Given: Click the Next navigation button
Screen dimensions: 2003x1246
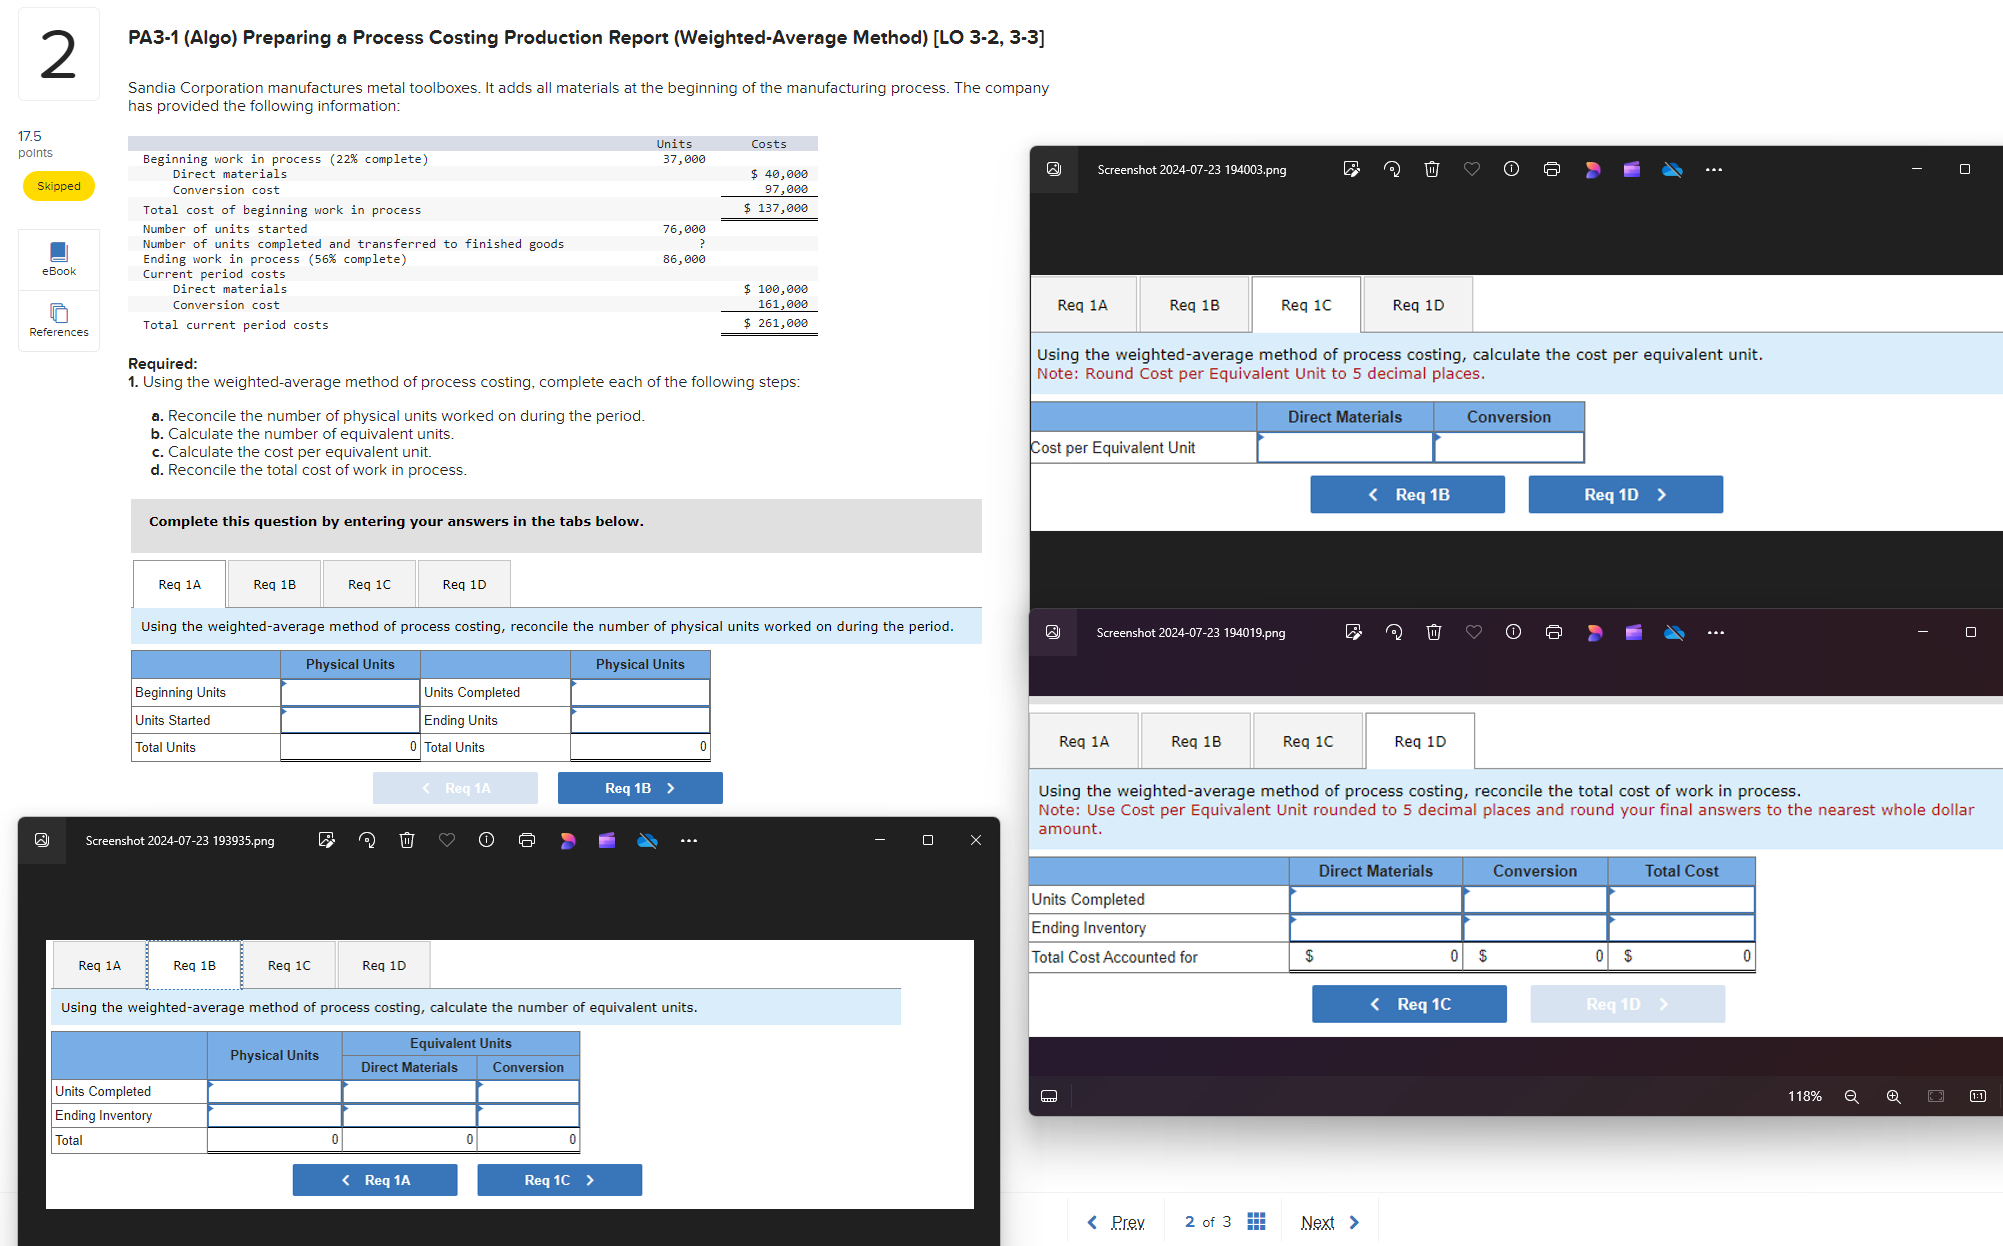Looking at the screenshot, I should (x=1317, y=1222).
